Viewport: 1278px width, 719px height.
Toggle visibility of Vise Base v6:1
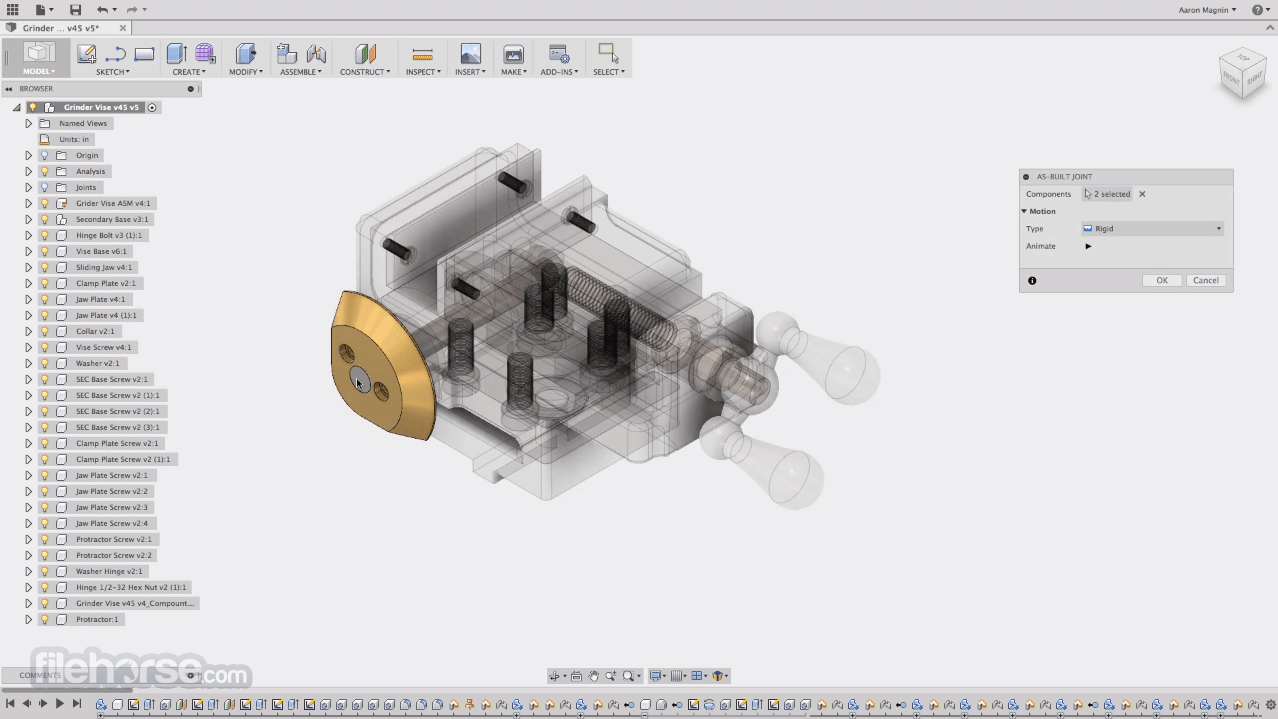pos(44,251)
